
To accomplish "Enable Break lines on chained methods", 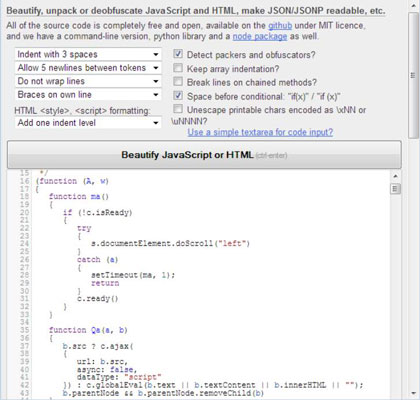I will click(x=178, y=81).
